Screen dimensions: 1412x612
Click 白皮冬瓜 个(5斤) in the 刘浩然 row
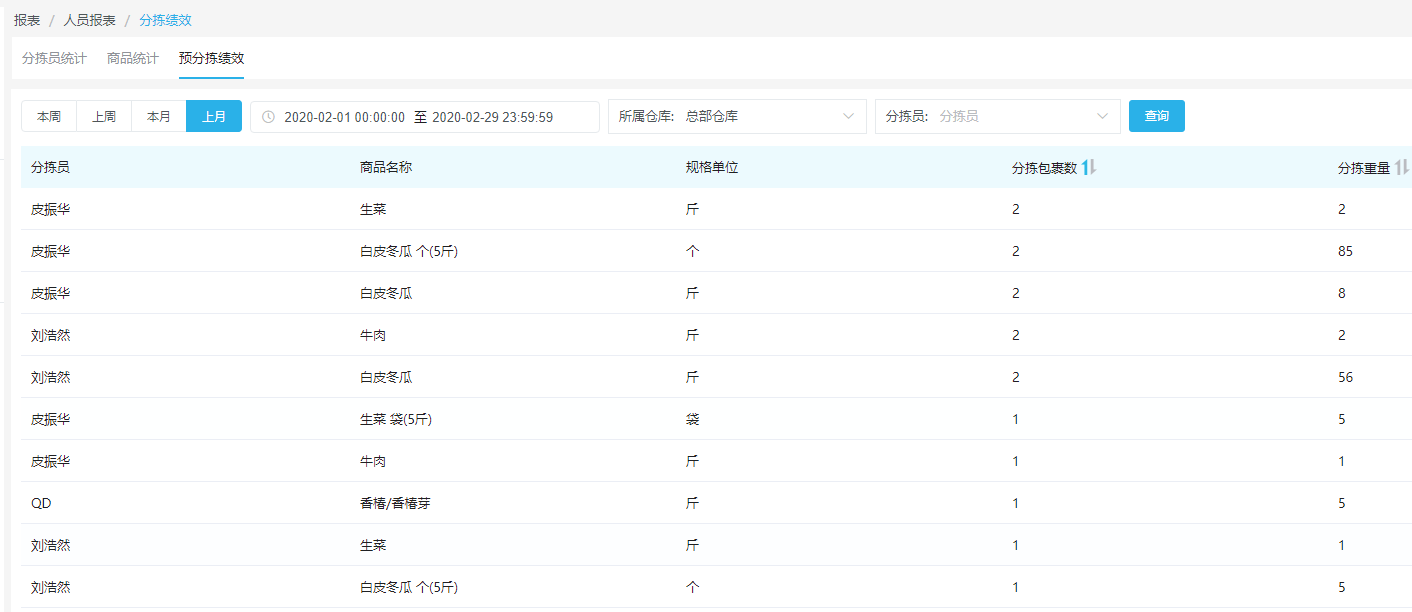[x=409, y=587]
